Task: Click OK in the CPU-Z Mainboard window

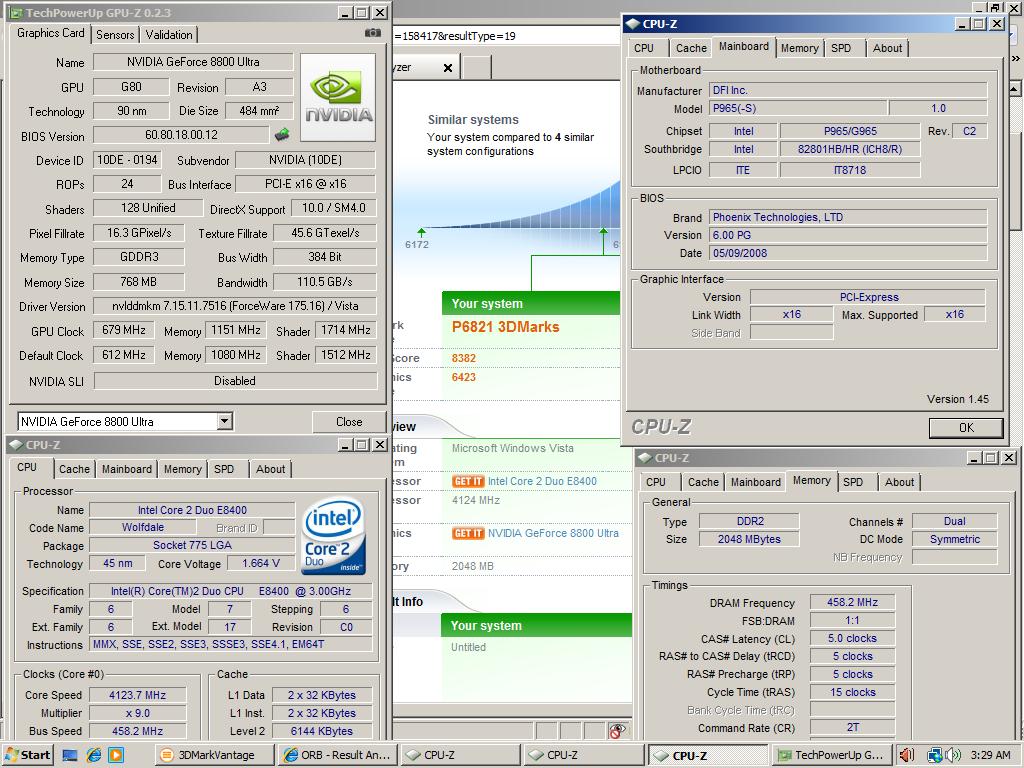Action: 966,428
